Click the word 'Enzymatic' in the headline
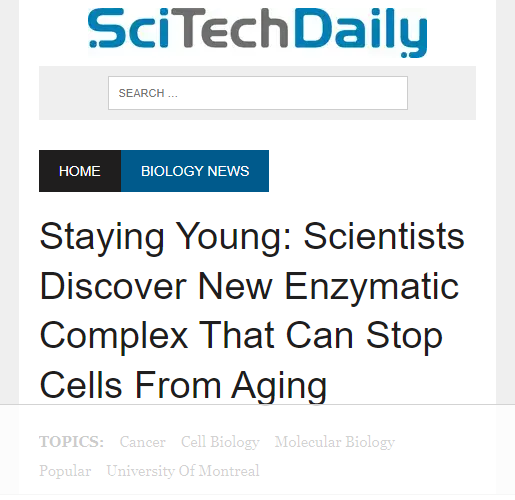515x500 pixels. coord(371,287)
